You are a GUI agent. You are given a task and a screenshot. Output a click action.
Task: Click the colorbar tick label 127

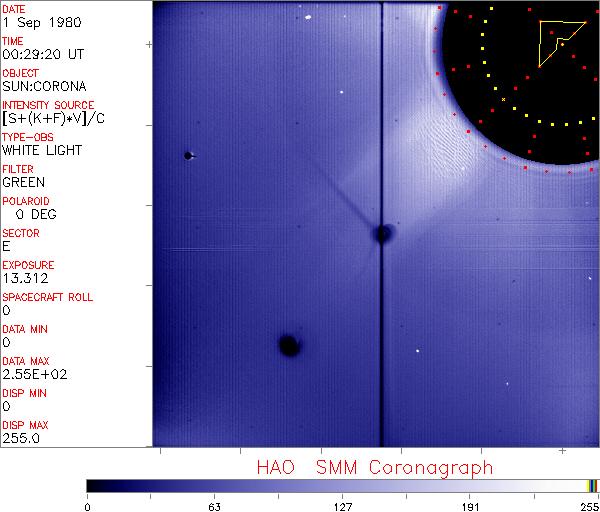tap(343, 505)
